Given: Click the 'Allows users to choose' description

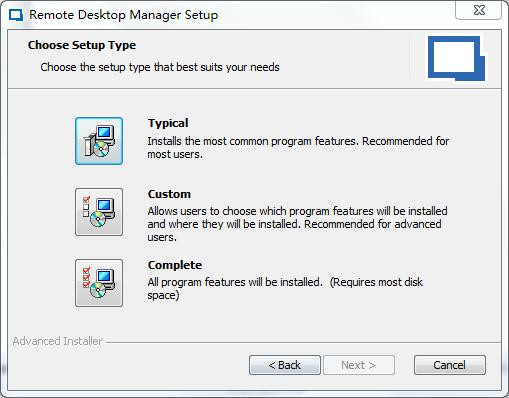Looking at the screenshot, I should [298, 224].
